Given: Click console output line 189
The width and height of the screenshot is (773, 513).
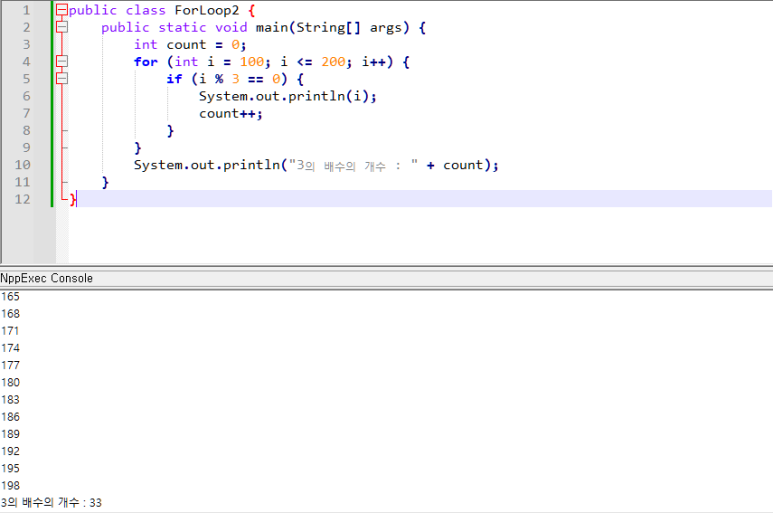Looking at the screenshot, I should click(10, 434).
